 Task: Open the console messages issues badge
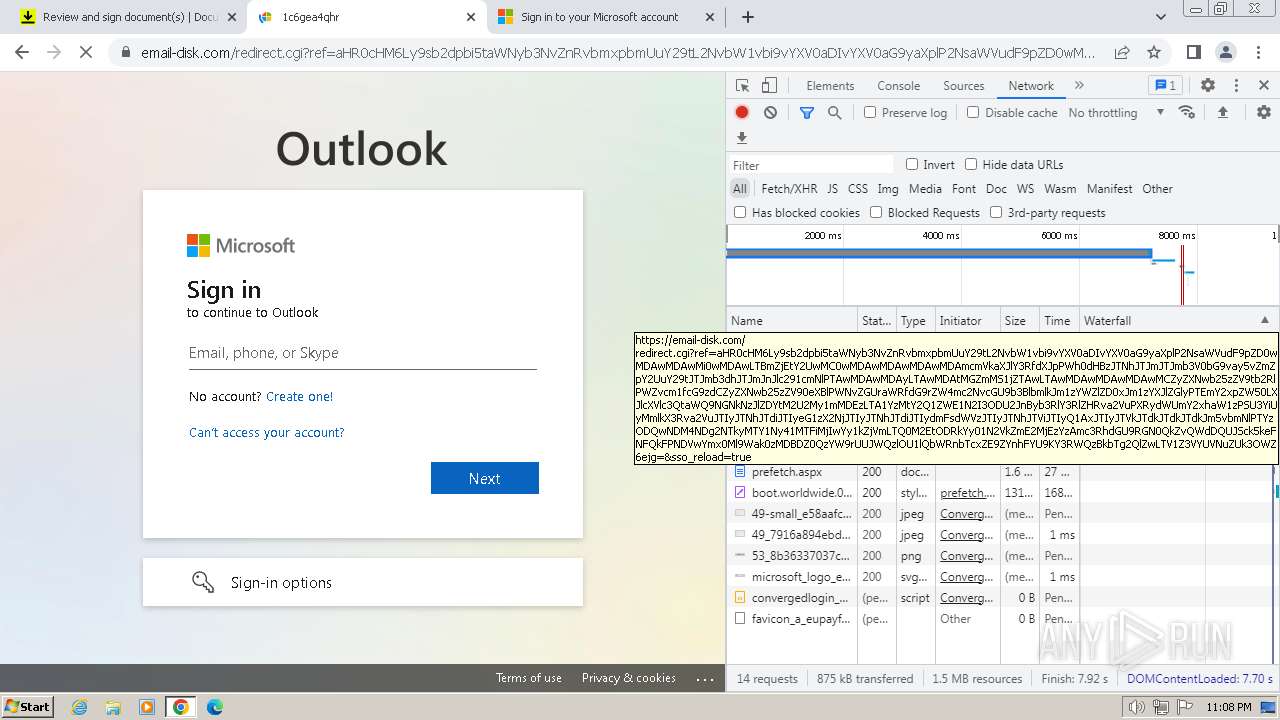(x=1164, y=86)
